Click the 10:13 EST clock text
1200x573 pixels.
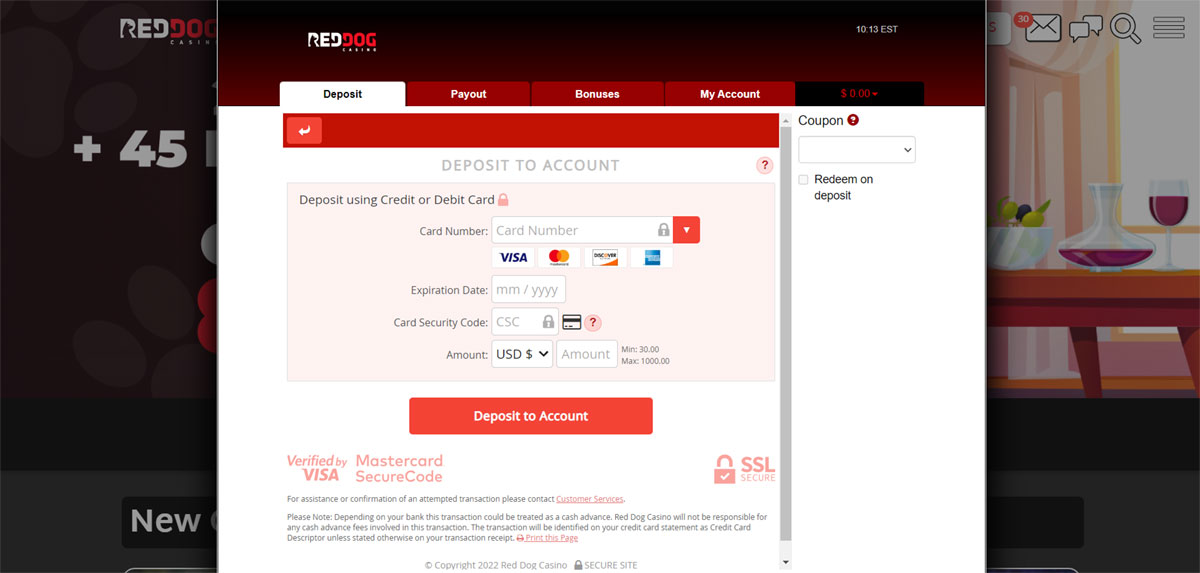pos(877,29)
